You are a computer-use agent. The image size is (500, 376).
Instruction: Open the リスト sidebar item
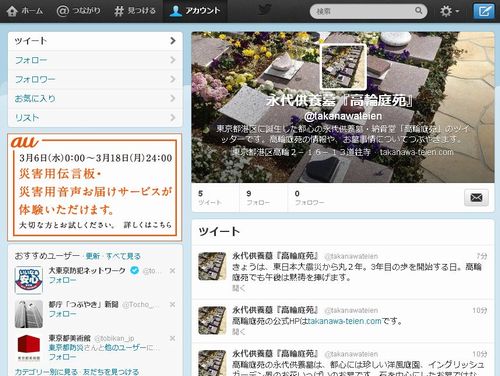[95, 118]
